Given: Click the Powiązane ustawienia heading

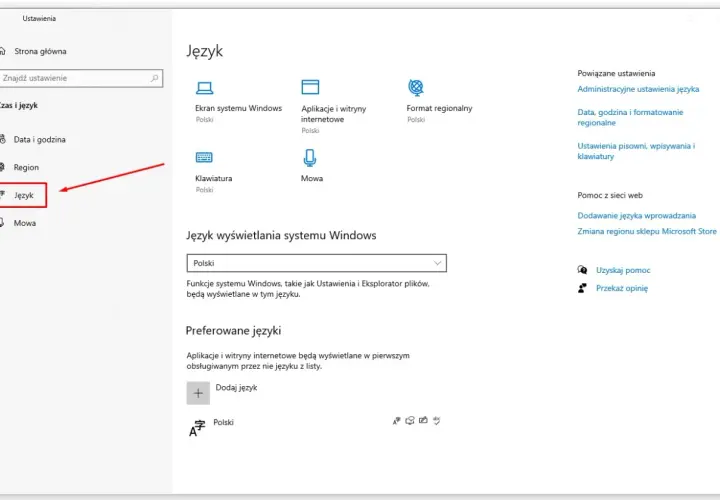Looking at the screenshot, I should point(616,73).
